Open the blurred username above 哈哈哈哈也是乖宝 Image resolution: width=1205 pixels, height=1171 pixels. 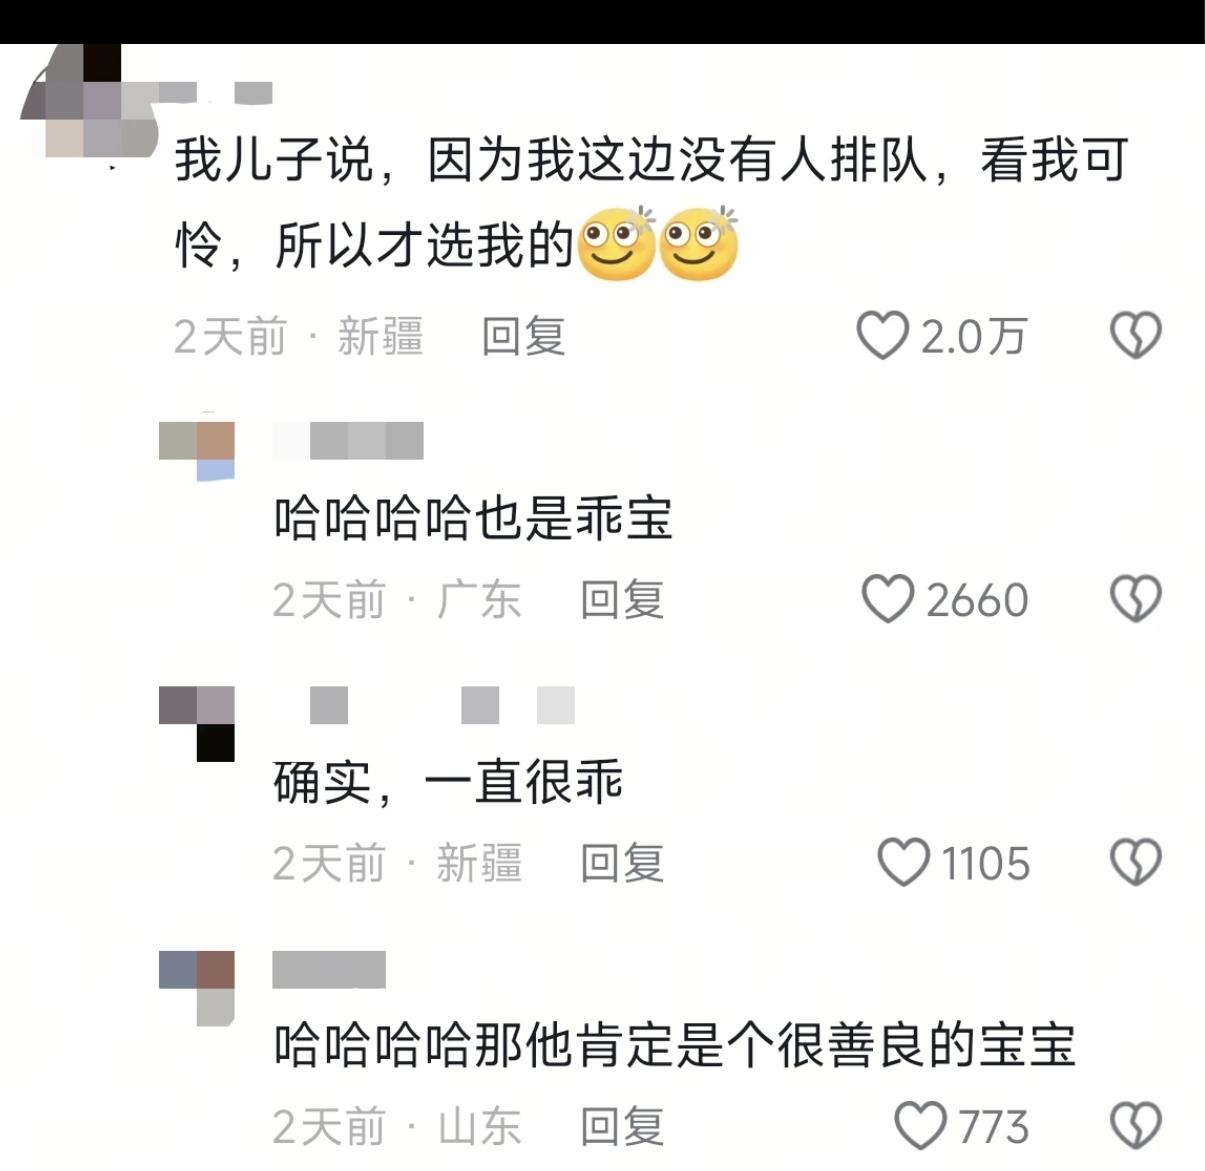click(x=348, y=441)
